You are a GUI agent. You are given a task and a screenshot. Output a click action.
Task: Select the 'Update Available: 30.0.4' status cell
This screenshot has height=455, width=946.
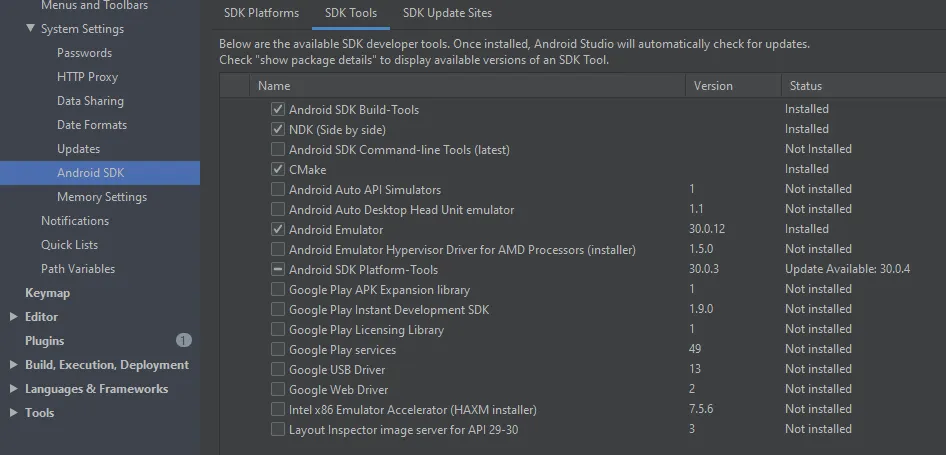(847, 269)
